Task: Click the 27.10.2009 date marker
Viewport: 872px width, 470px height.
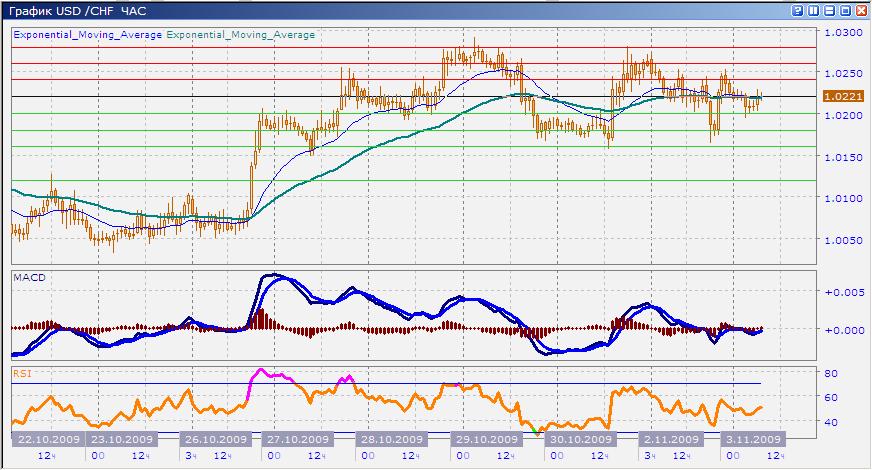Action: click(297, 440)
